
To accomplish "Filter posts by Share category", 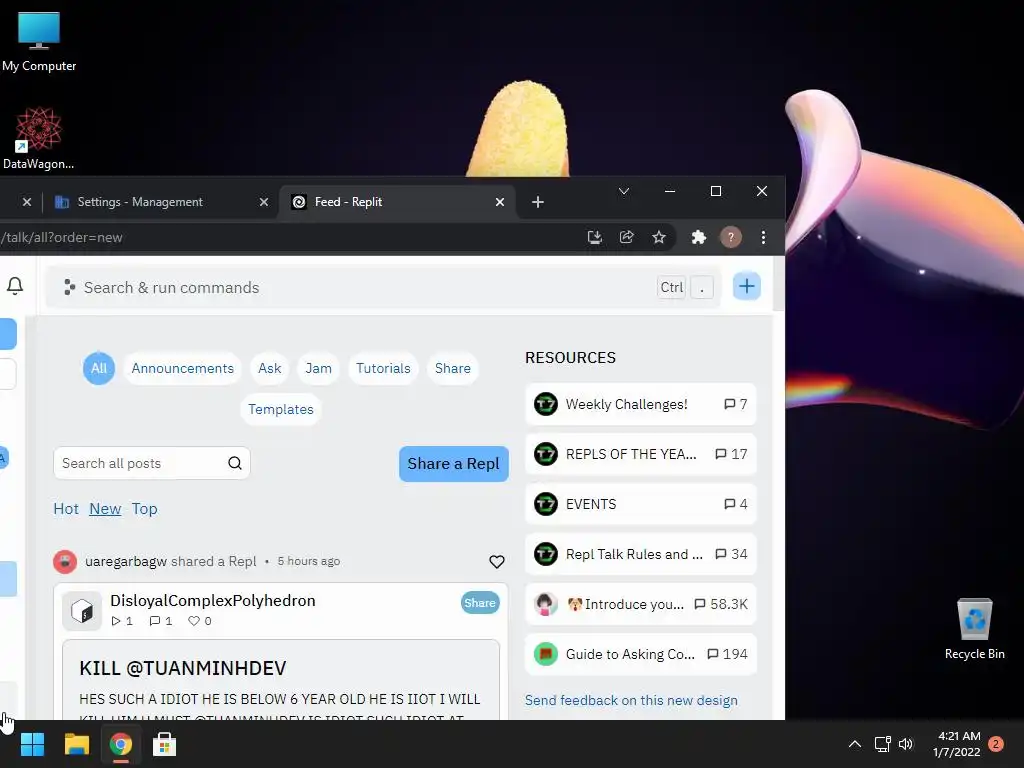I will coord(453,368).
